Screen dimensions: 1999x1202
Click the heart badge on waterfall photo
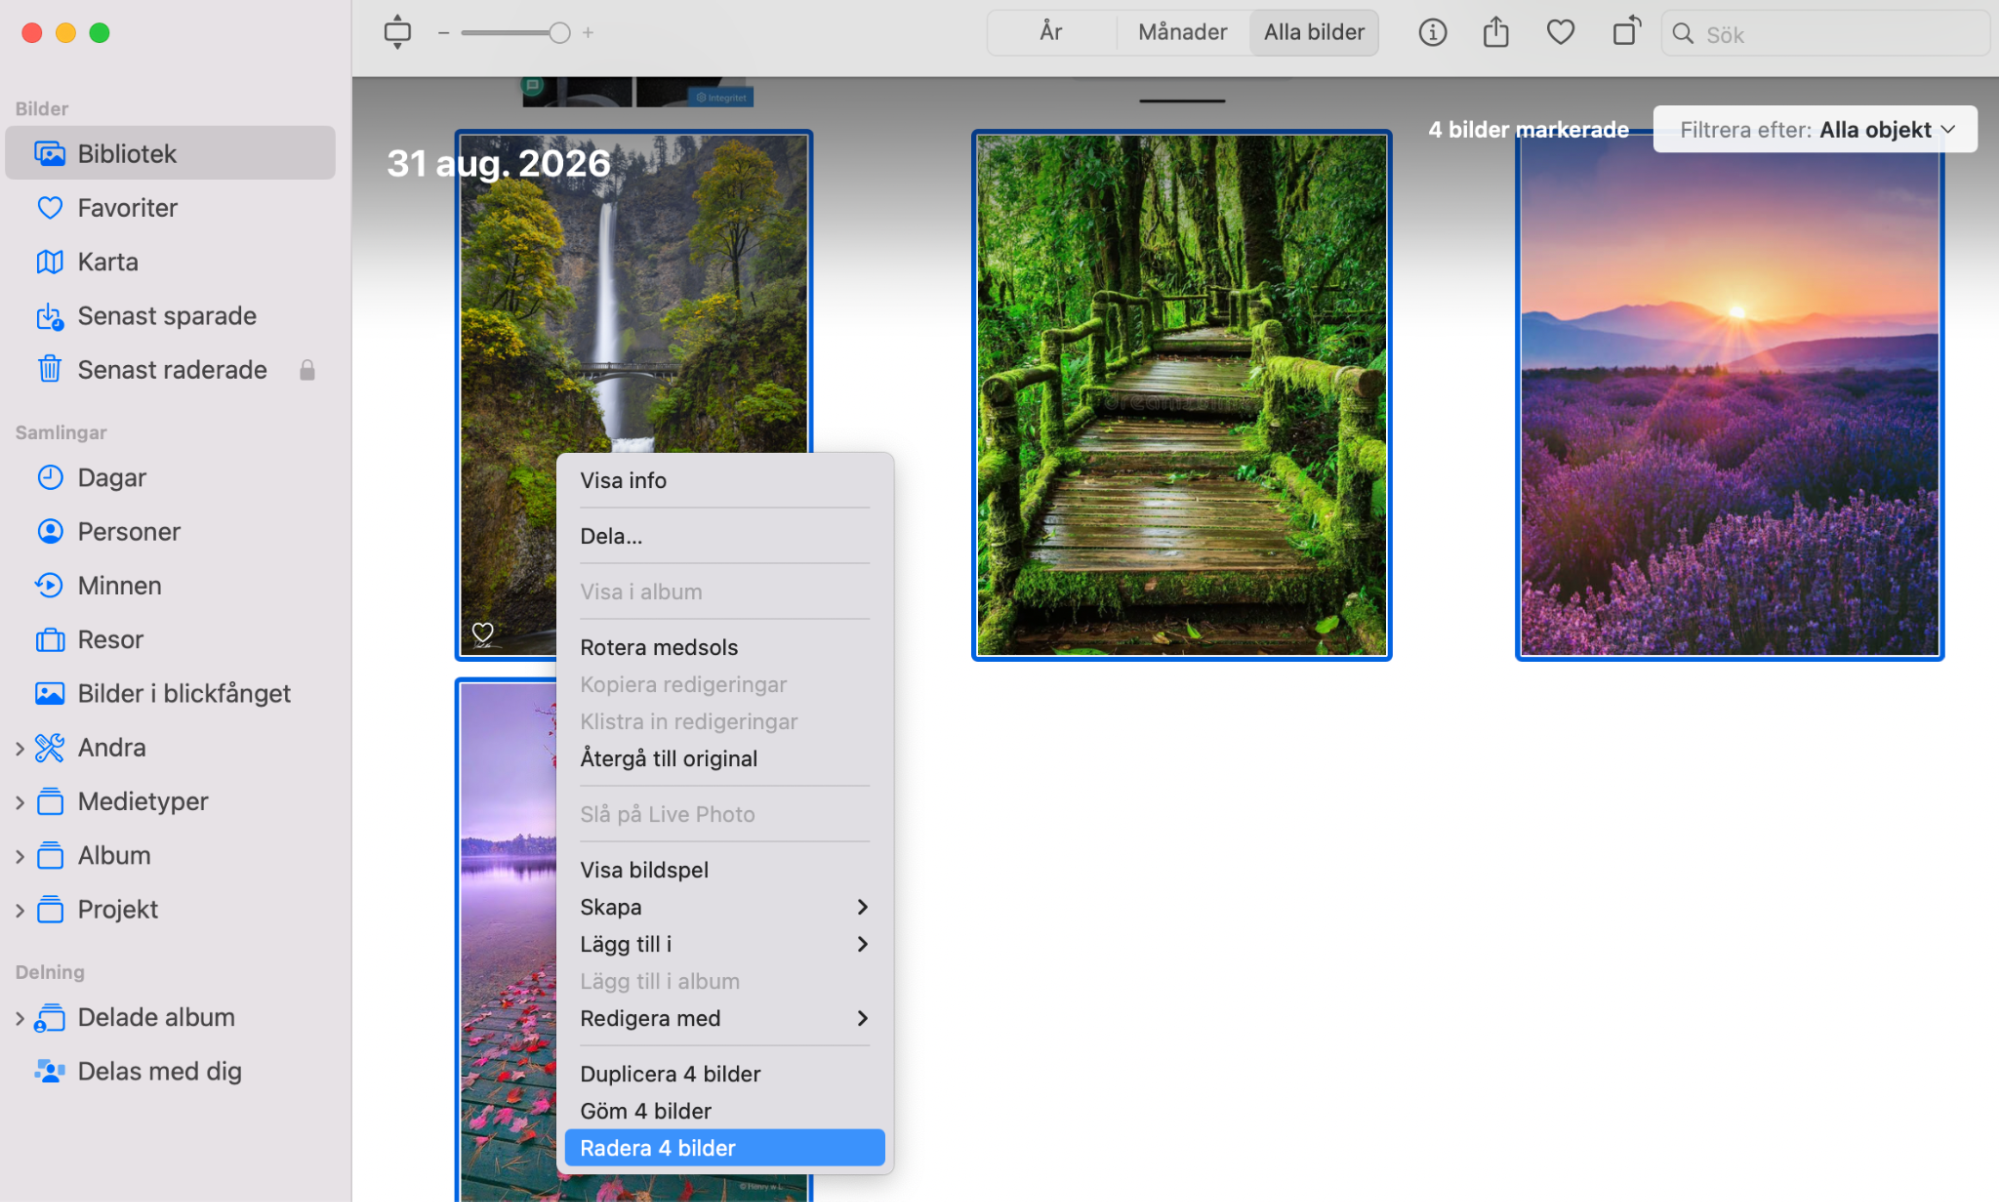pos(483,634)
